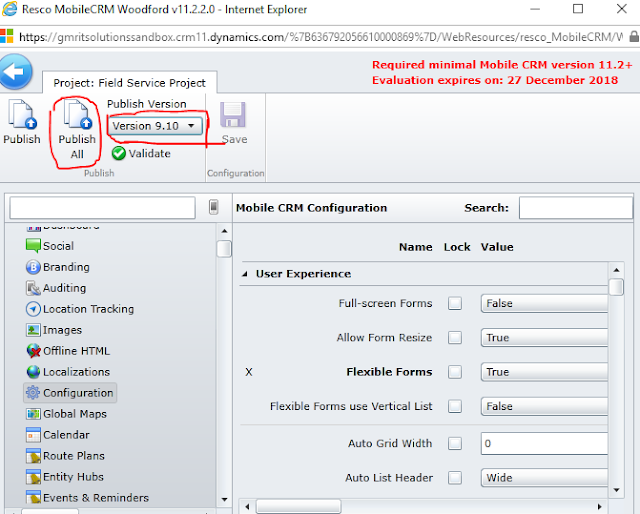Select the Project: Field Service Project tab

click(129, 83)
